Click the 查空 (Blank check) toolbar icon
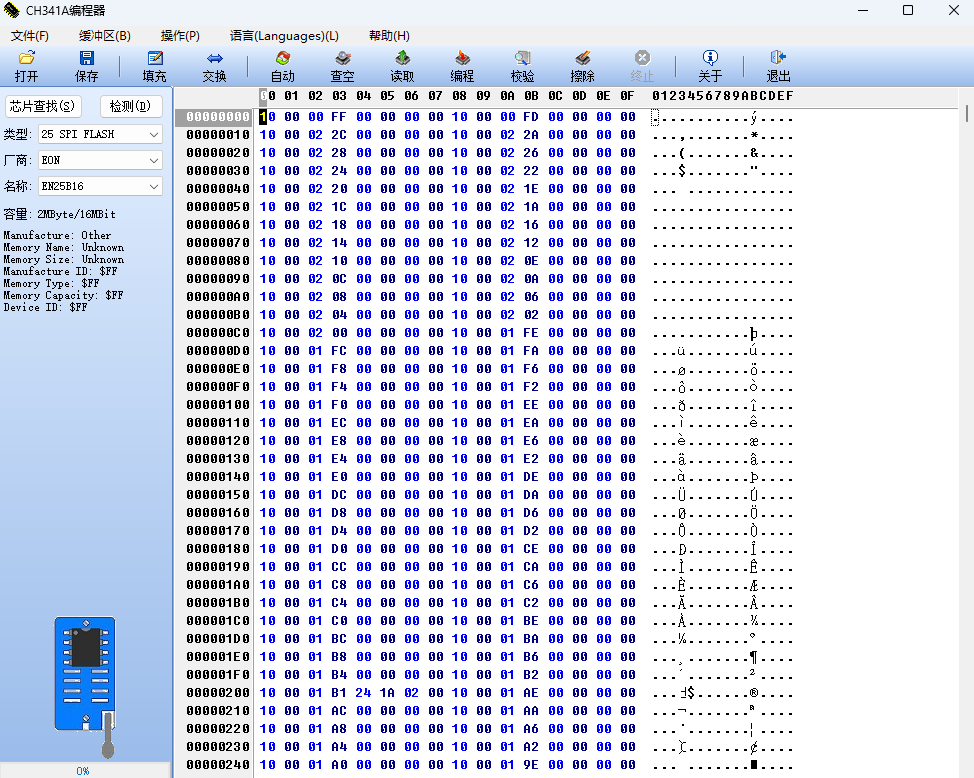The height and width of the screenshot is (778, 974). [x=342, y=66]
